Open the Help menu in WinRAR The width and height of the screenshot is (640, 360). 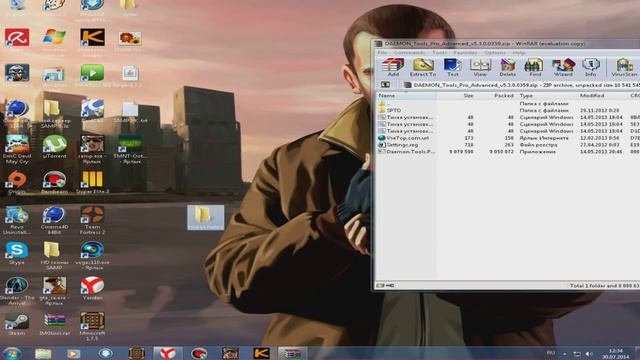tap(518, 53)
